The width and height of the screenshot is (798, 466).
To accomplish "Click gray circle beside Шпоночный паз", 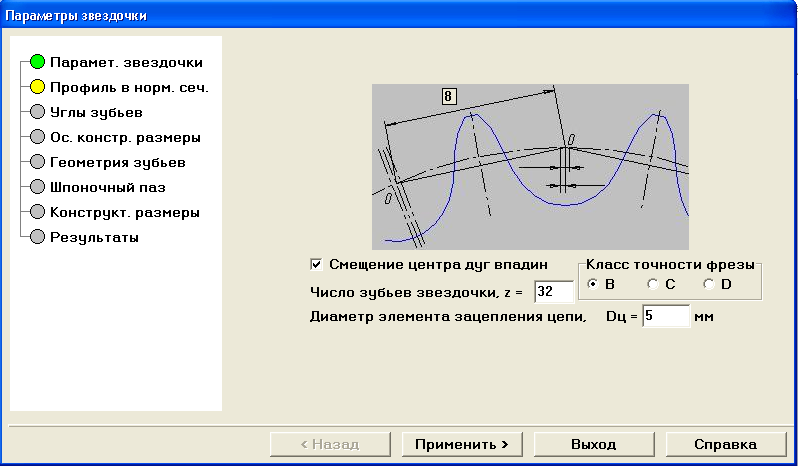I will [37, 187].
